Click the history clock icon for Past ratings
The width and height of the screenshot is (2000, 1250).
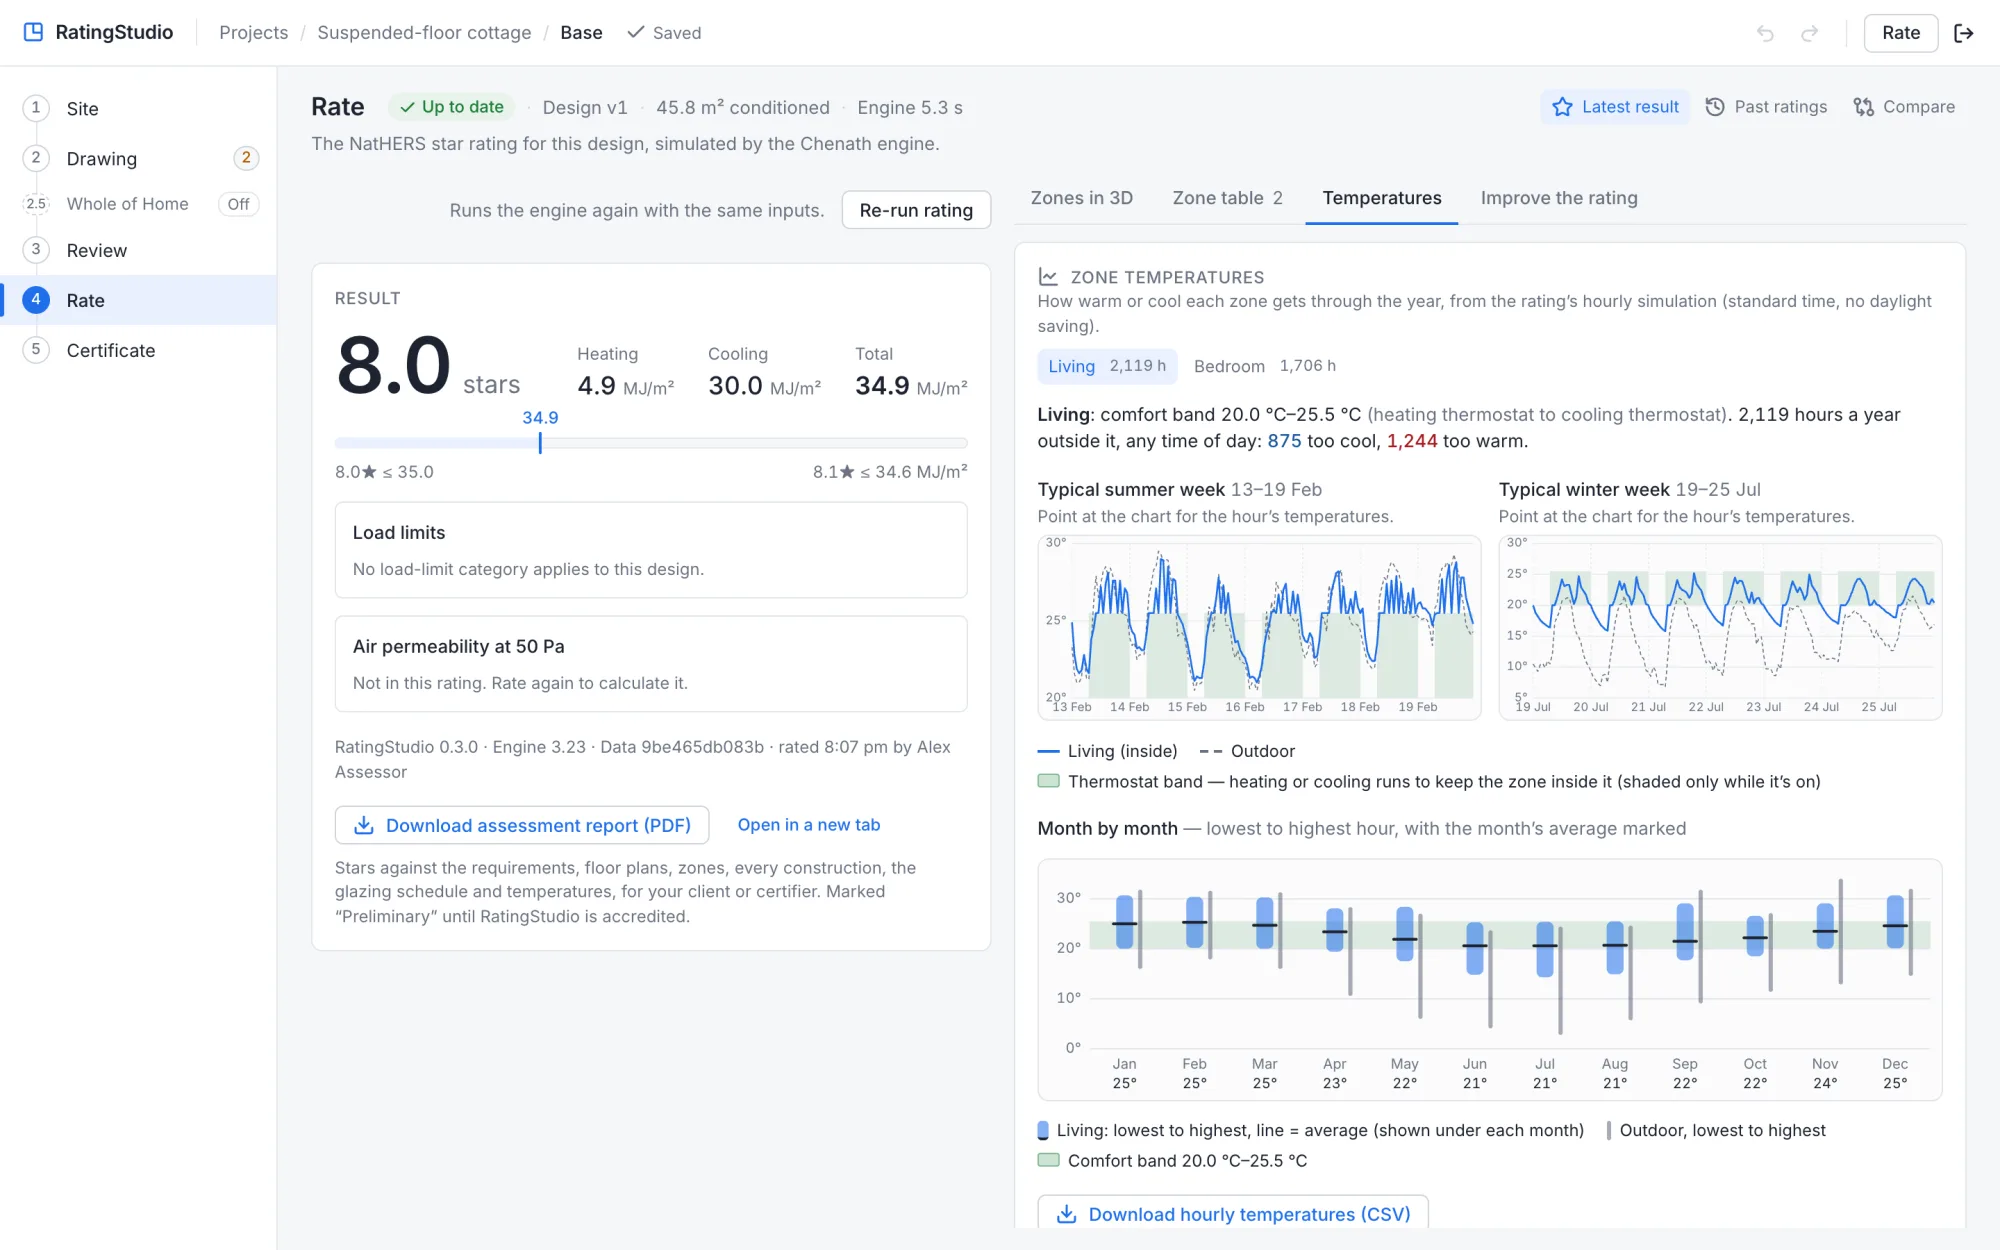pyautogui.click(x=1715, y=107)
